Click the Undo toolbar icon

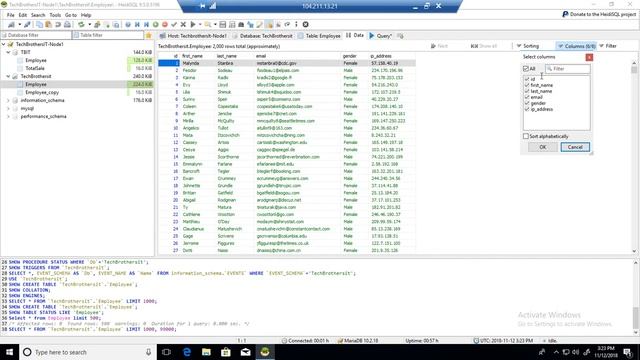58,24
